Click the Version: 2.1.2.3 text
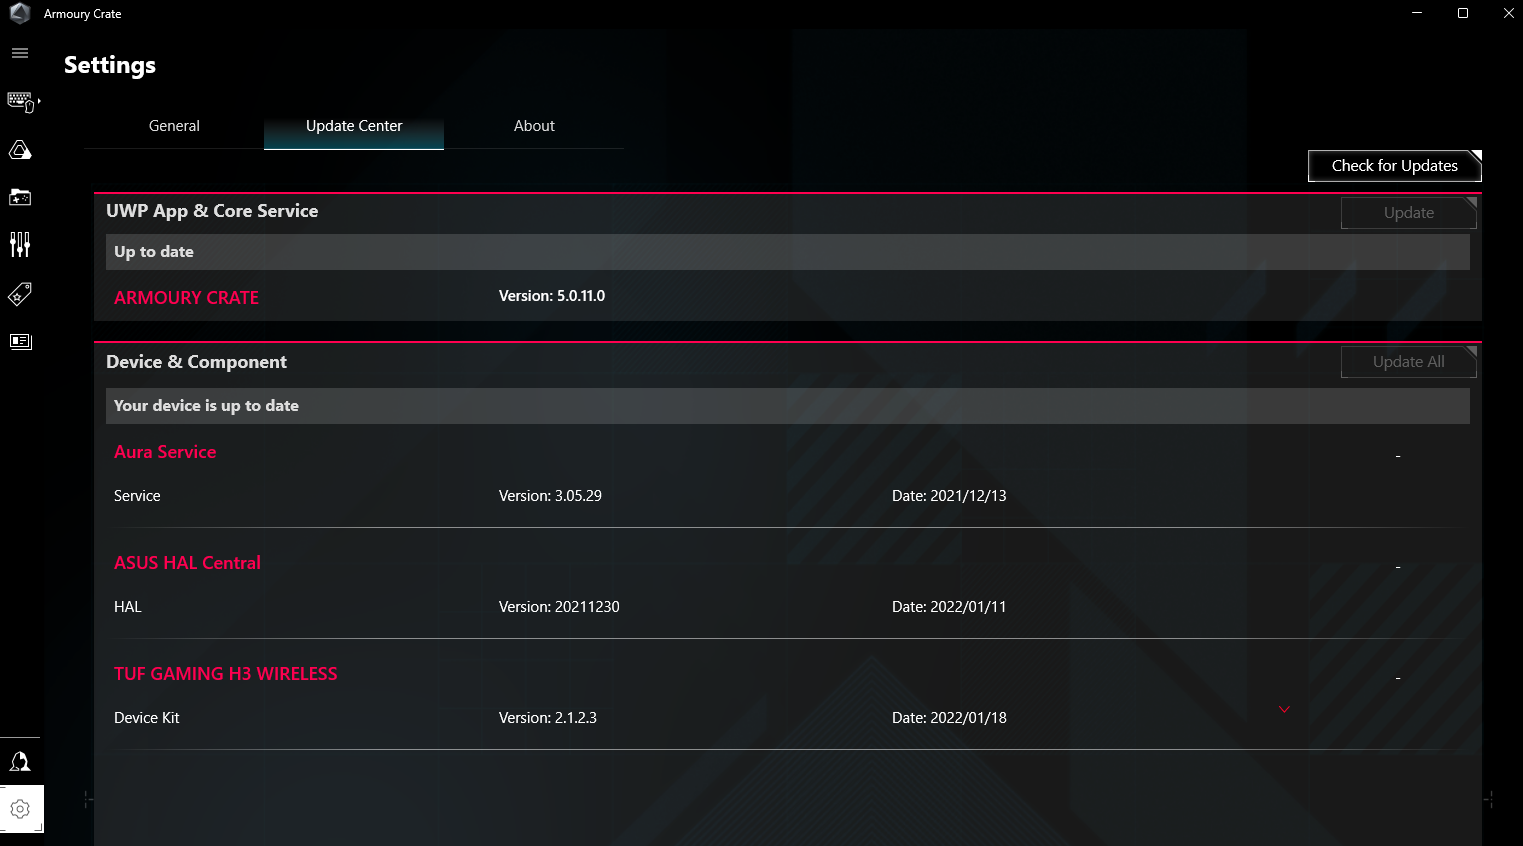The height and width of the screenshot is (846, 1523). [x=548, y=718]
